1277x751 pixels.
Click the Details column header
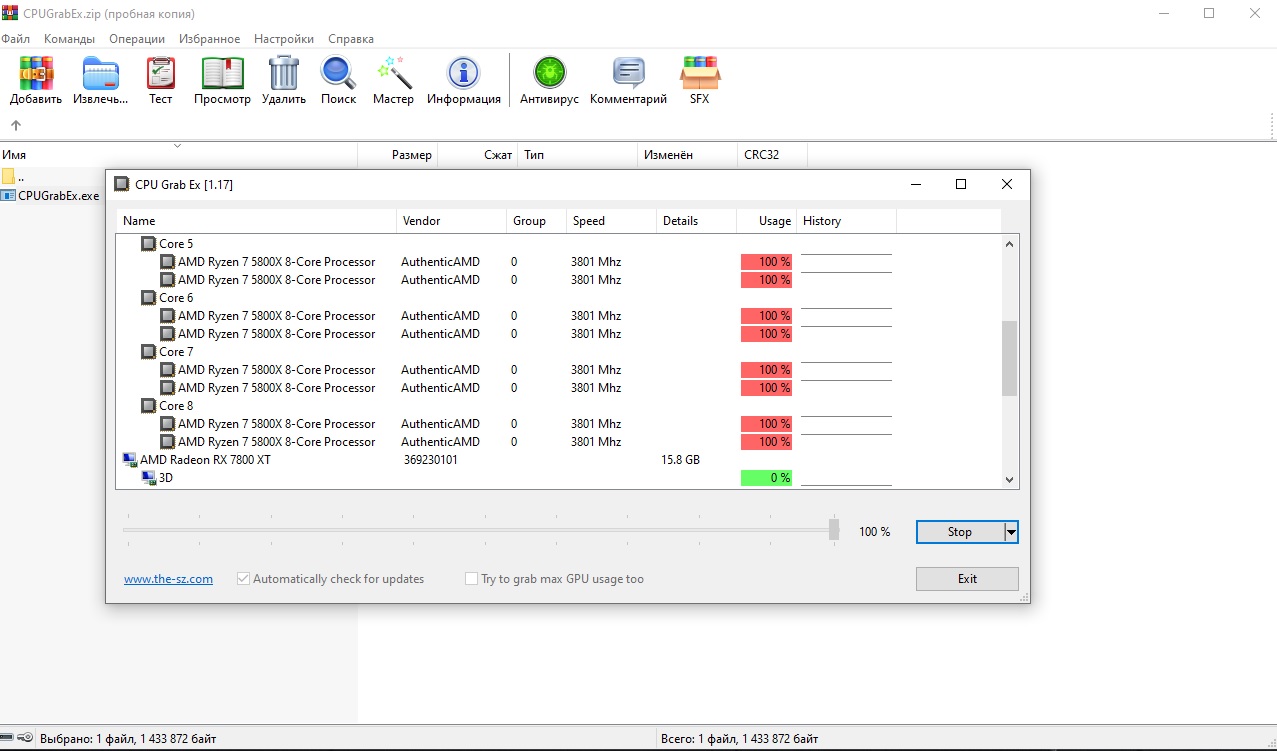click(697, 221)
